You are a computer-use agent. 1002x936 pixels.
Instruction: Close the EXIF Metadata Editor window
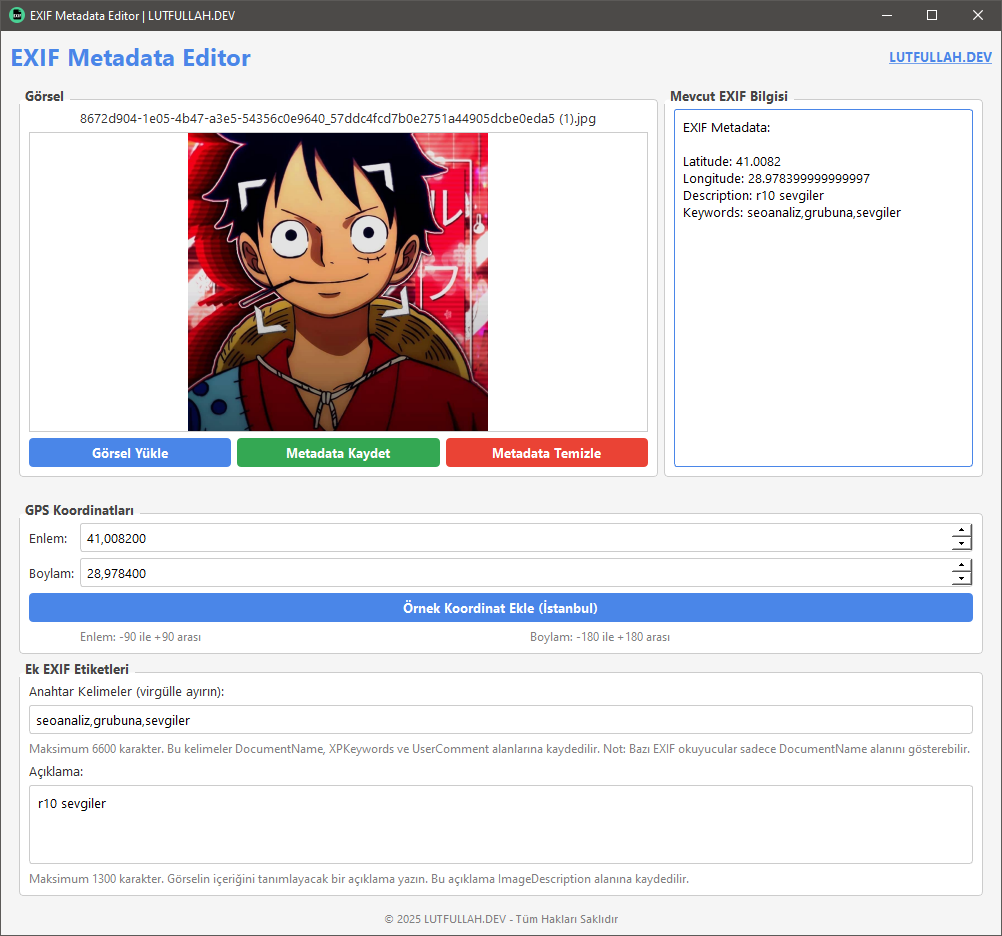click(978, 15)
